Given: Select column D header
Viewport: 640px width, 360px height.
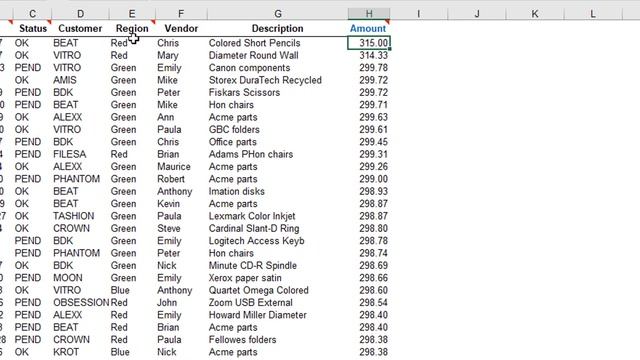Looking at the screenshot, I should coord(80,14).
